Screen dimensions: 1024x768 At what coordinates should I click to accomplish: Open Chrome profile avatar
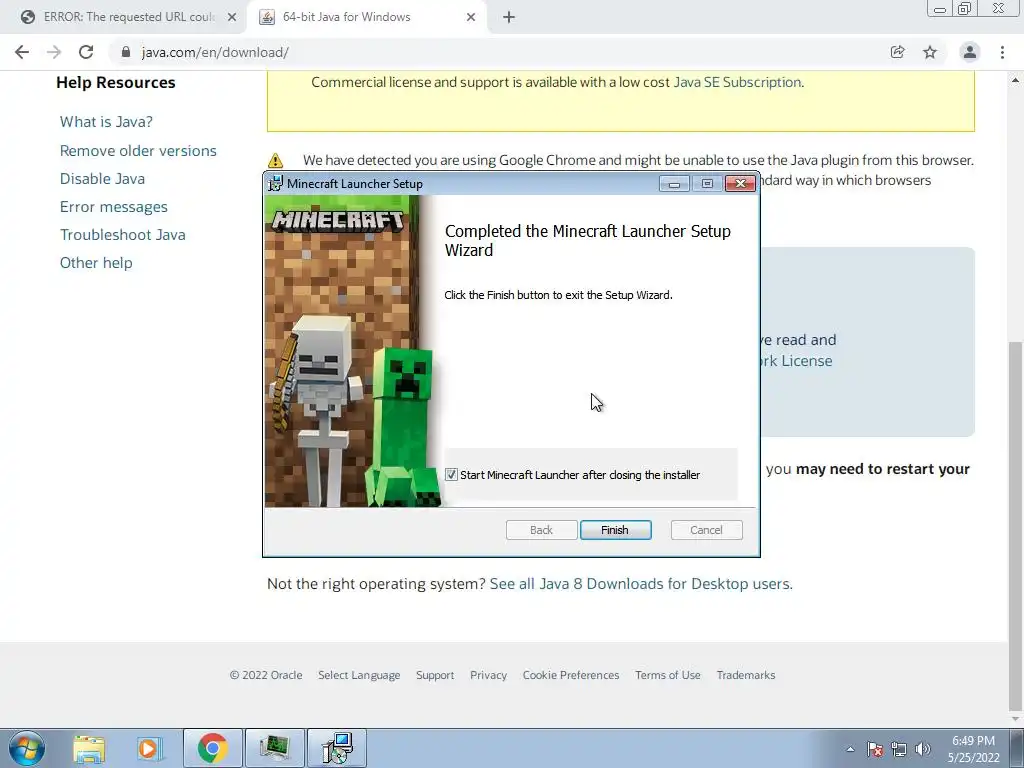[970, 52]
